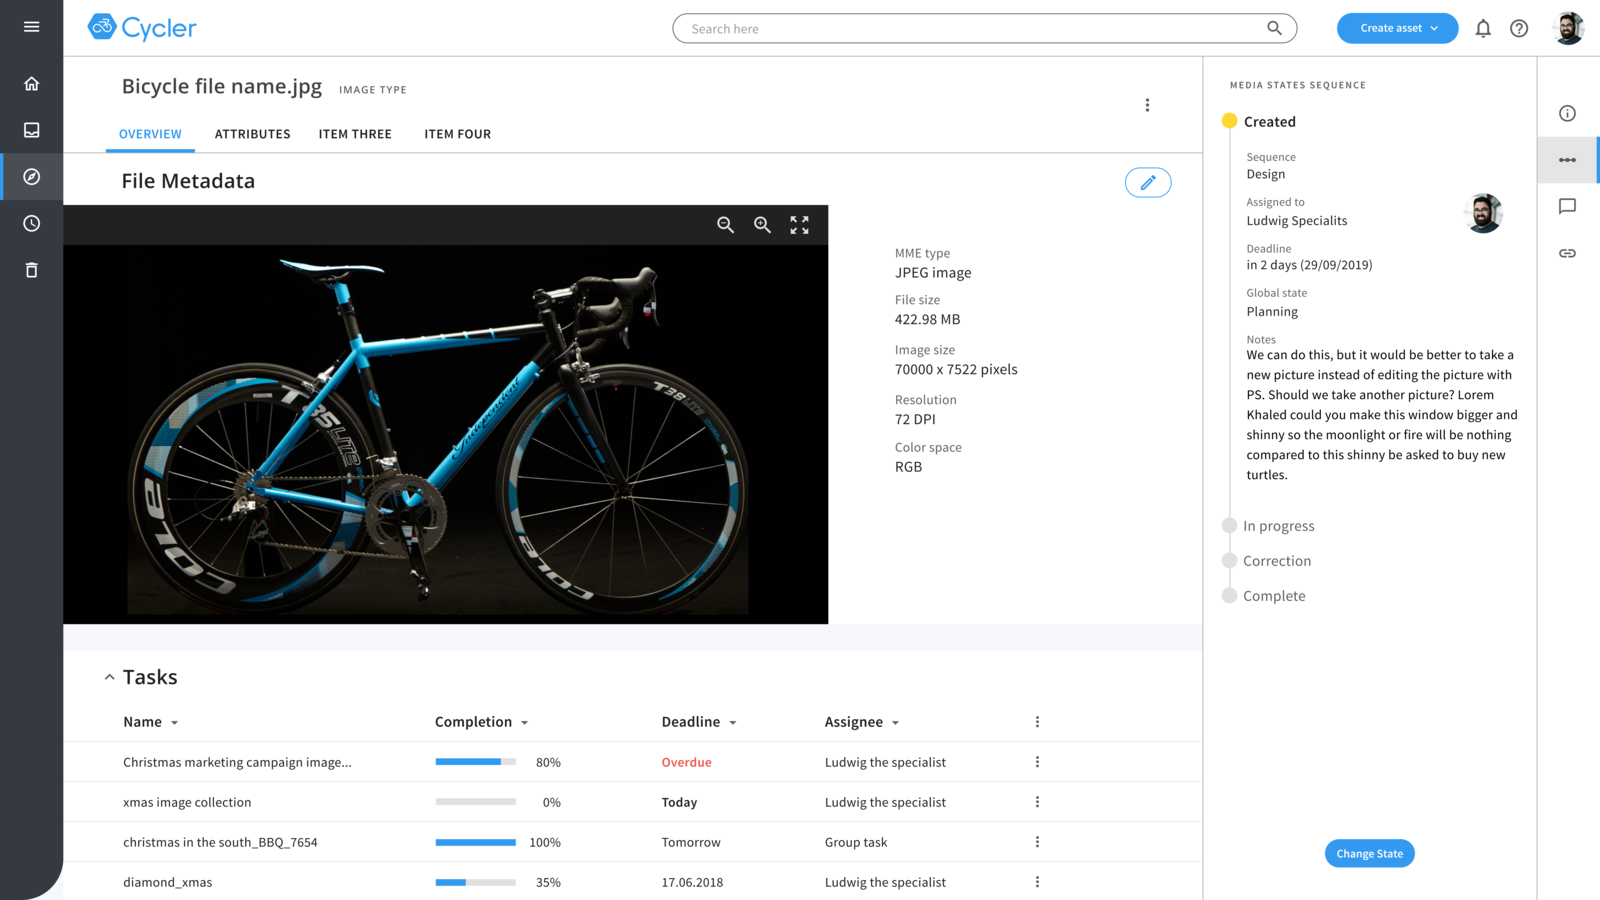View bicycle image in fullscreen
1600x900 pixels.
point(799,225)
